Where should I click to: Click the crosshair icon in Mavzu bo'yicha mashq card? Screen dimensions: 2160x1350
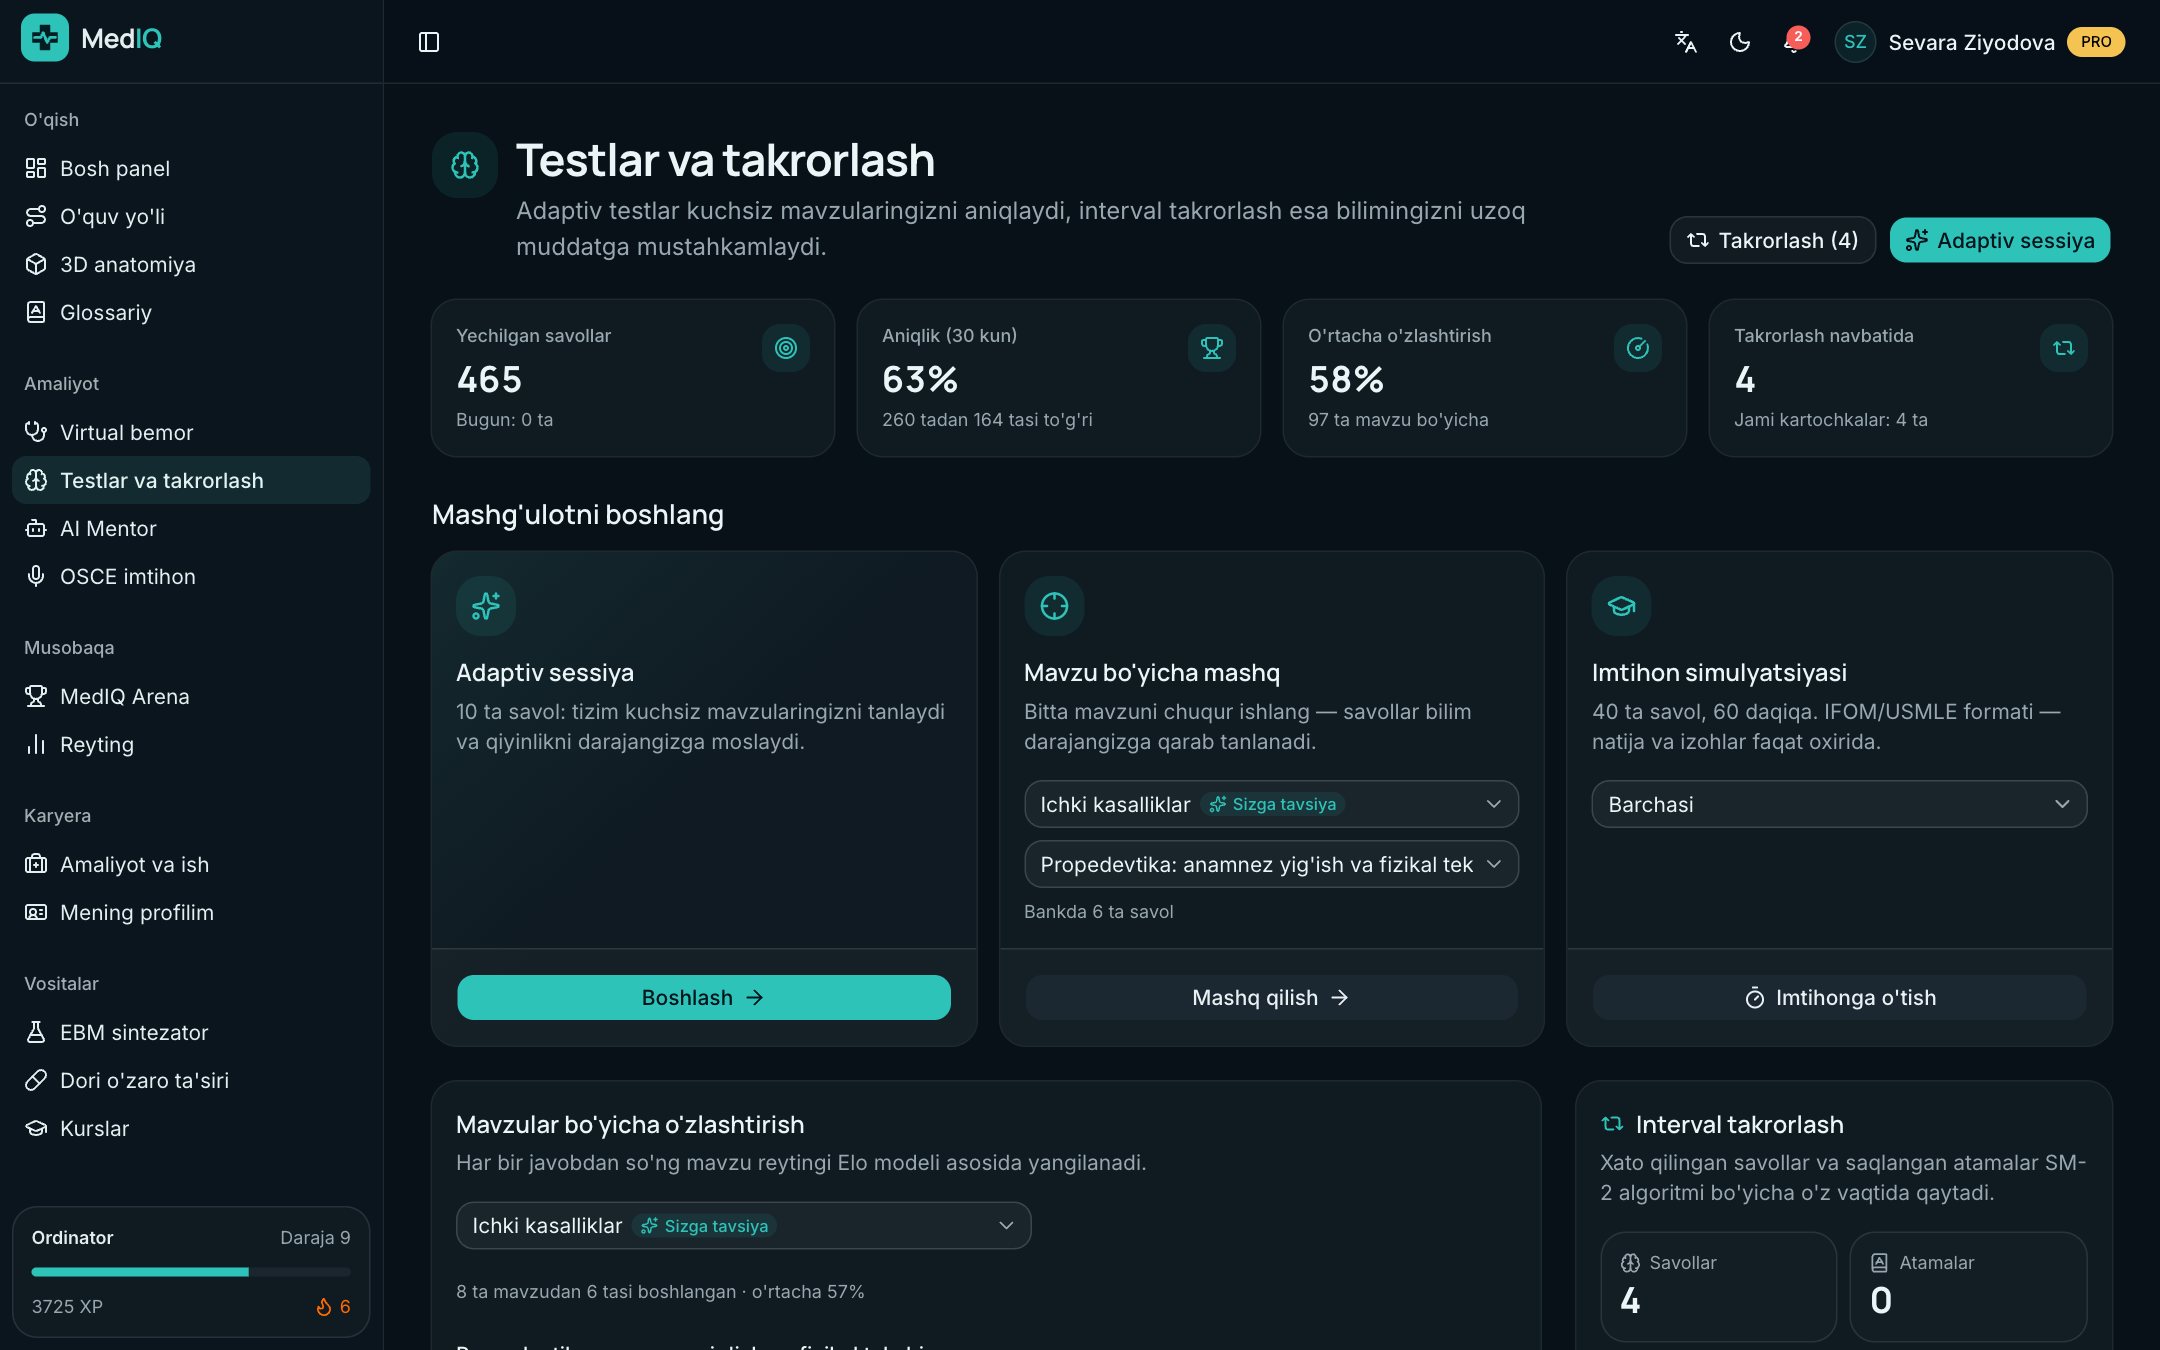(x=1054, y=606)
